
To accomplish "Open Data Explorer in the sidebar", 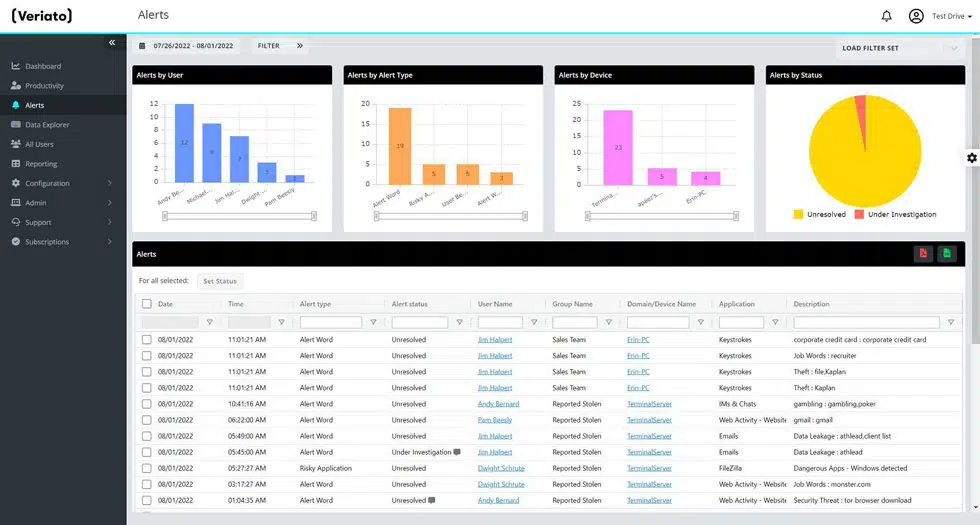I will click(47, 125).
